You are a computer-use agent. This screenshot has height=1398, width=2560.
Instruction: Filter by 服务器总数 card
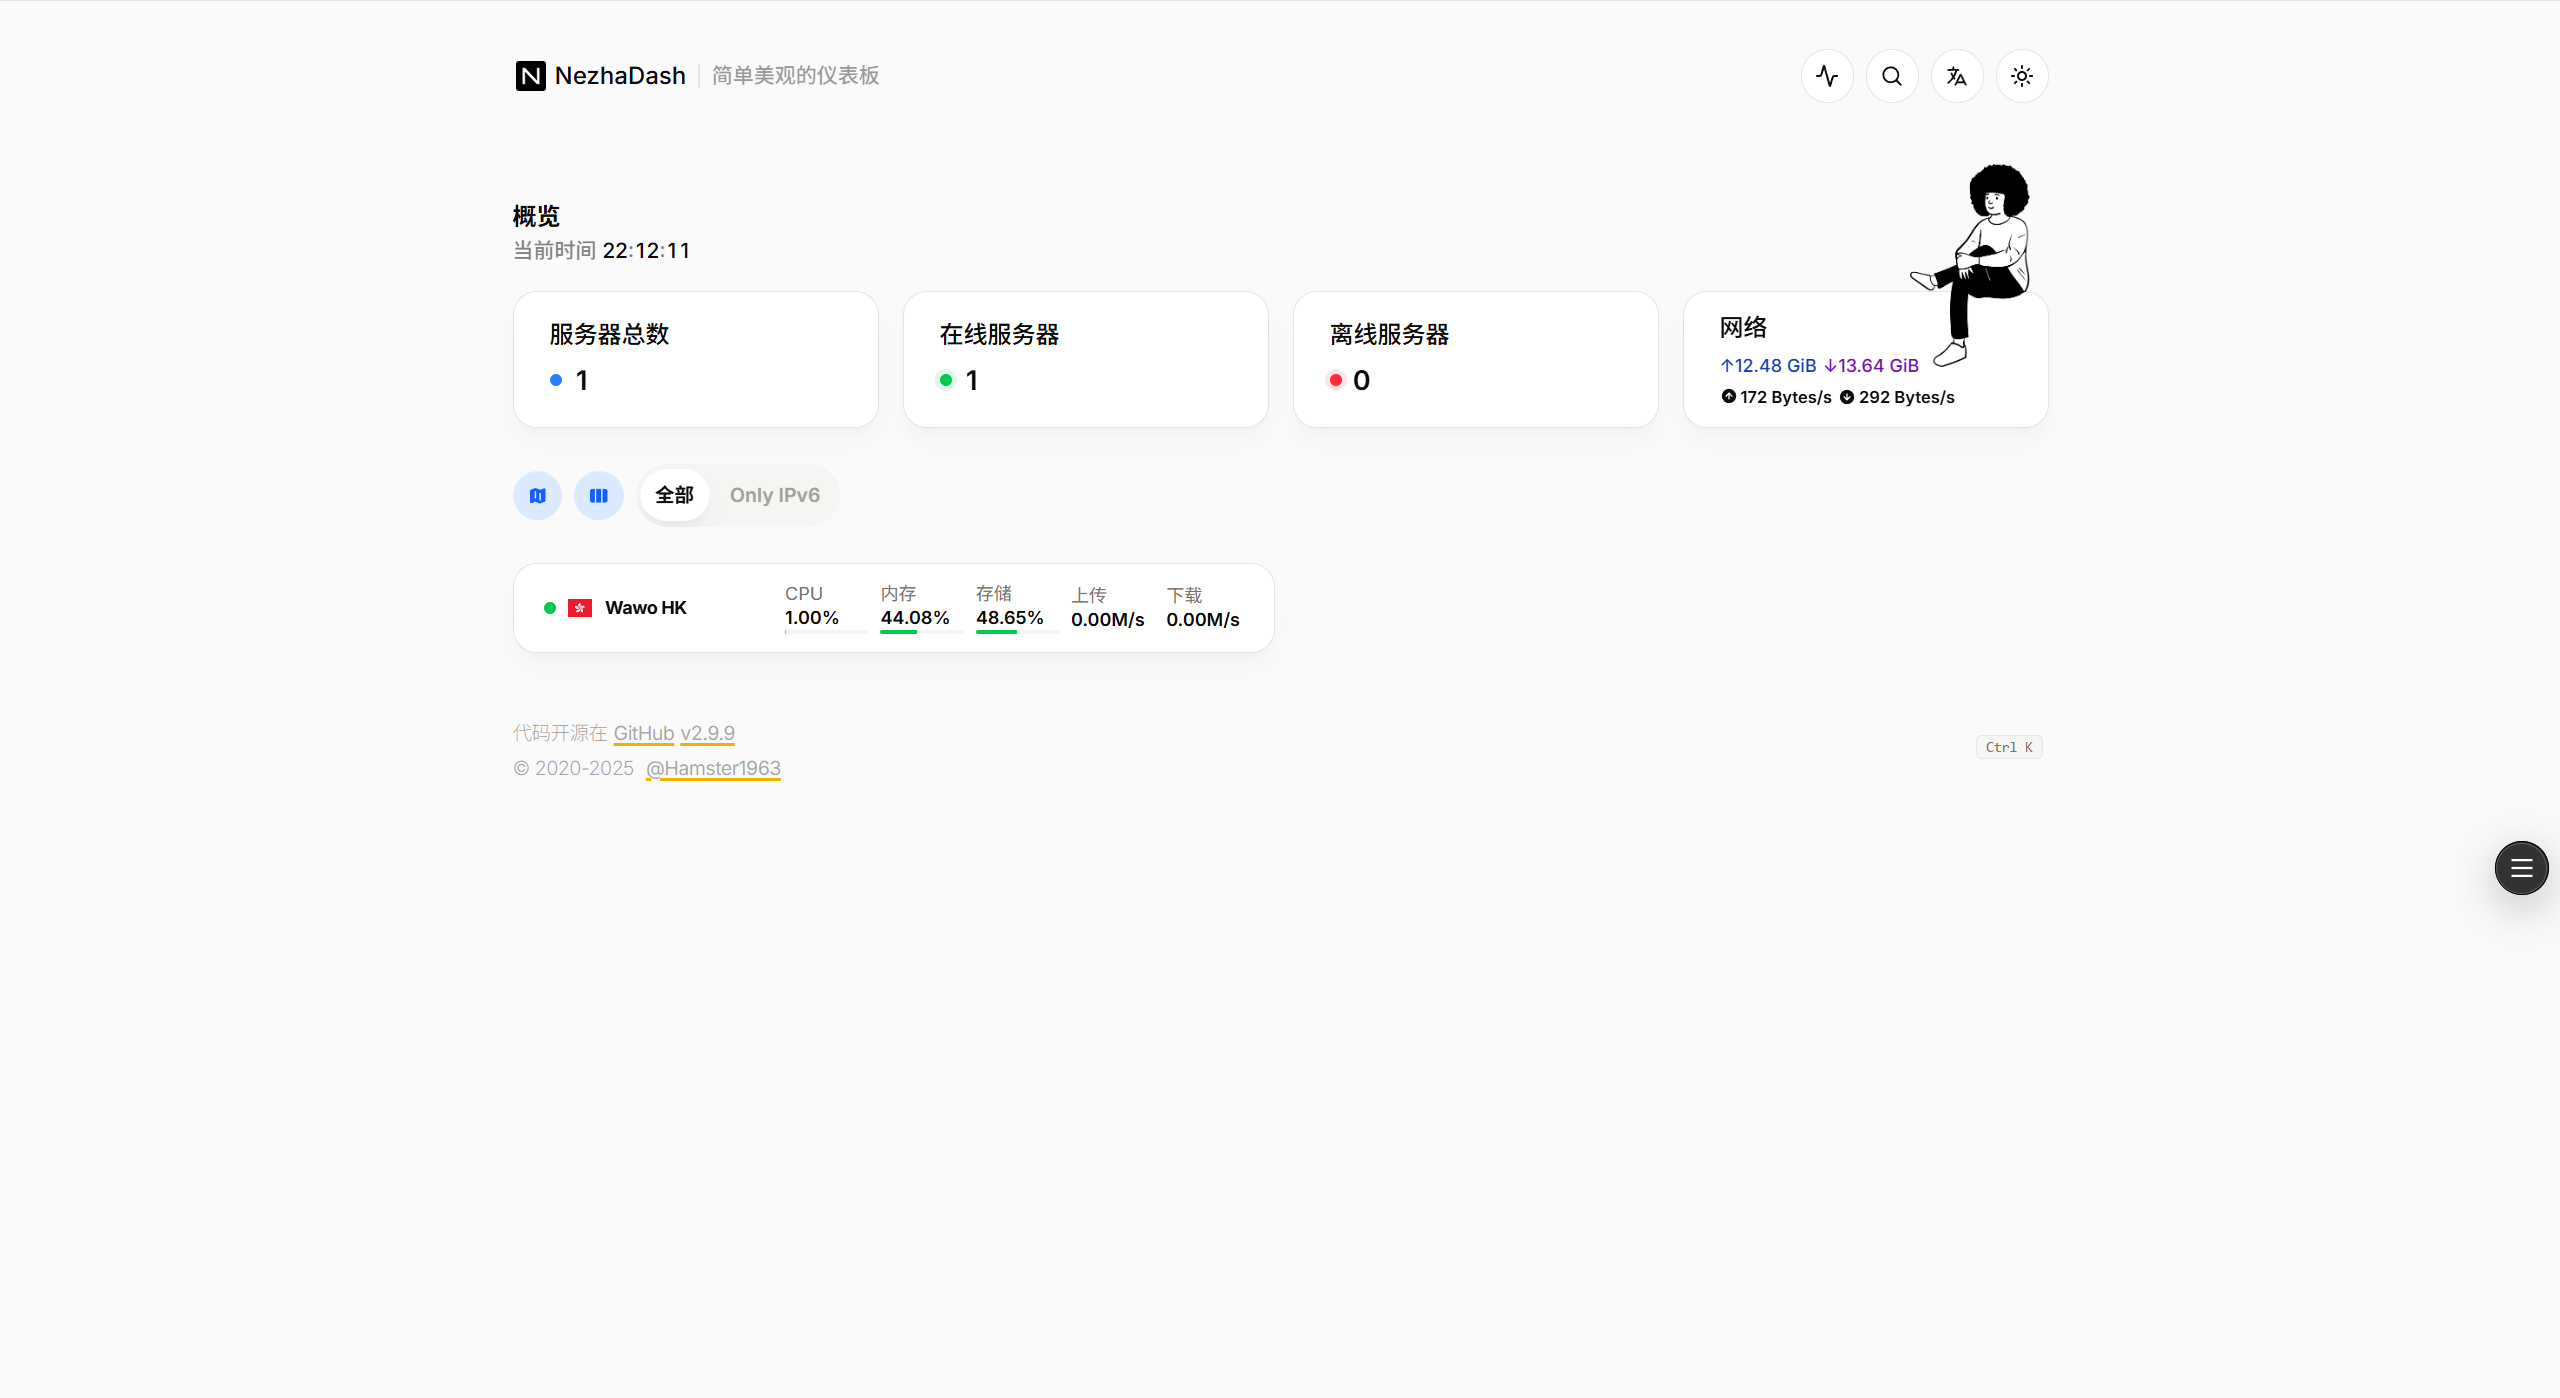coord(695,359)
